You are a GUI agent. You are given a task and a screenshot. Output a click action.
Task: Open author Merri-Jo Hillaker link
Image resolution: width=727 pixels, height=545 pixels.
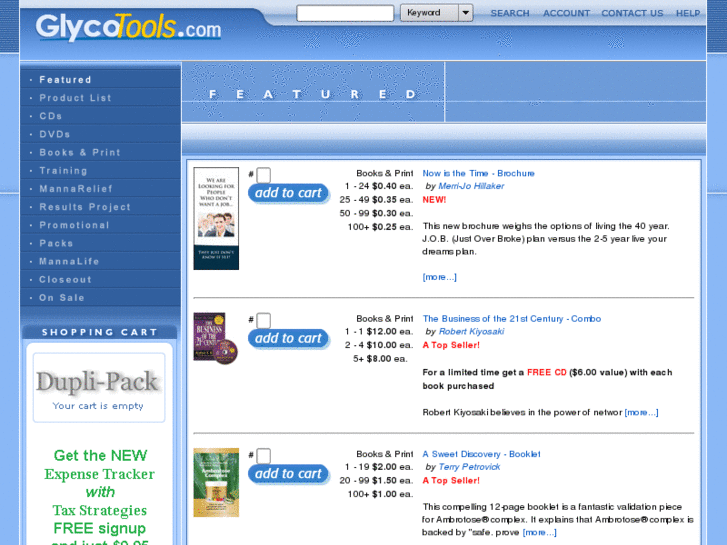pyautogui.click(x=471, y=186)
